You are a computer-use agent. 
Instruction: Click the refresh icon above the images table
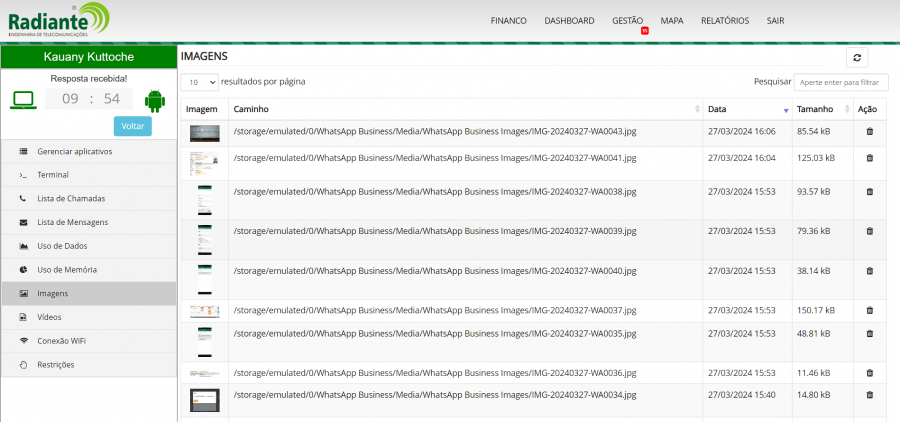point(857,58)
